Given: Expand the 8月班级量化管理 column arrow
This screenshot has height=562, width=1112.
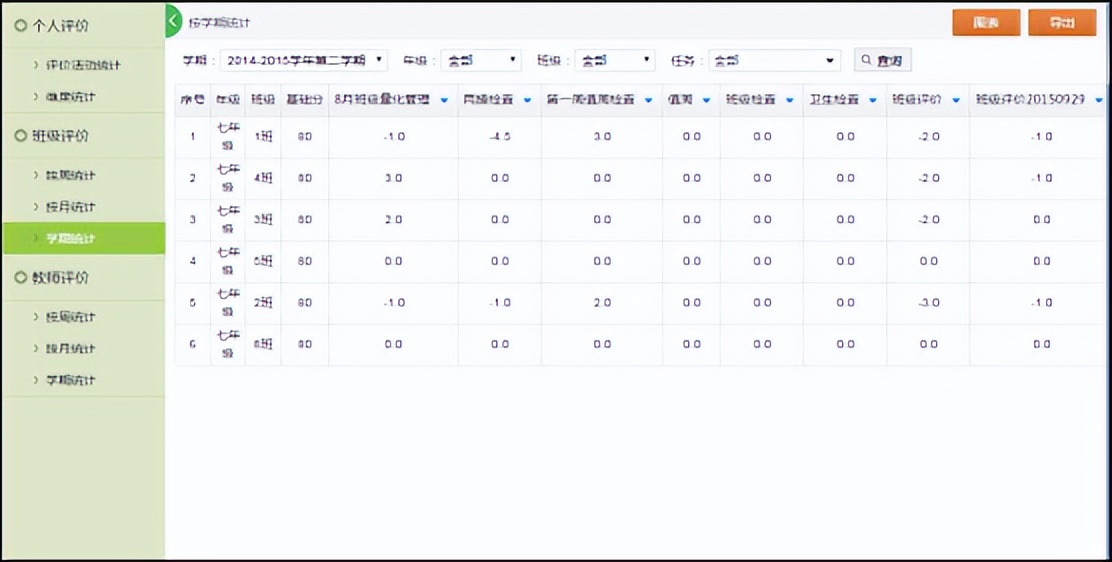Looking at the screenshot, I should click(444, 101).
